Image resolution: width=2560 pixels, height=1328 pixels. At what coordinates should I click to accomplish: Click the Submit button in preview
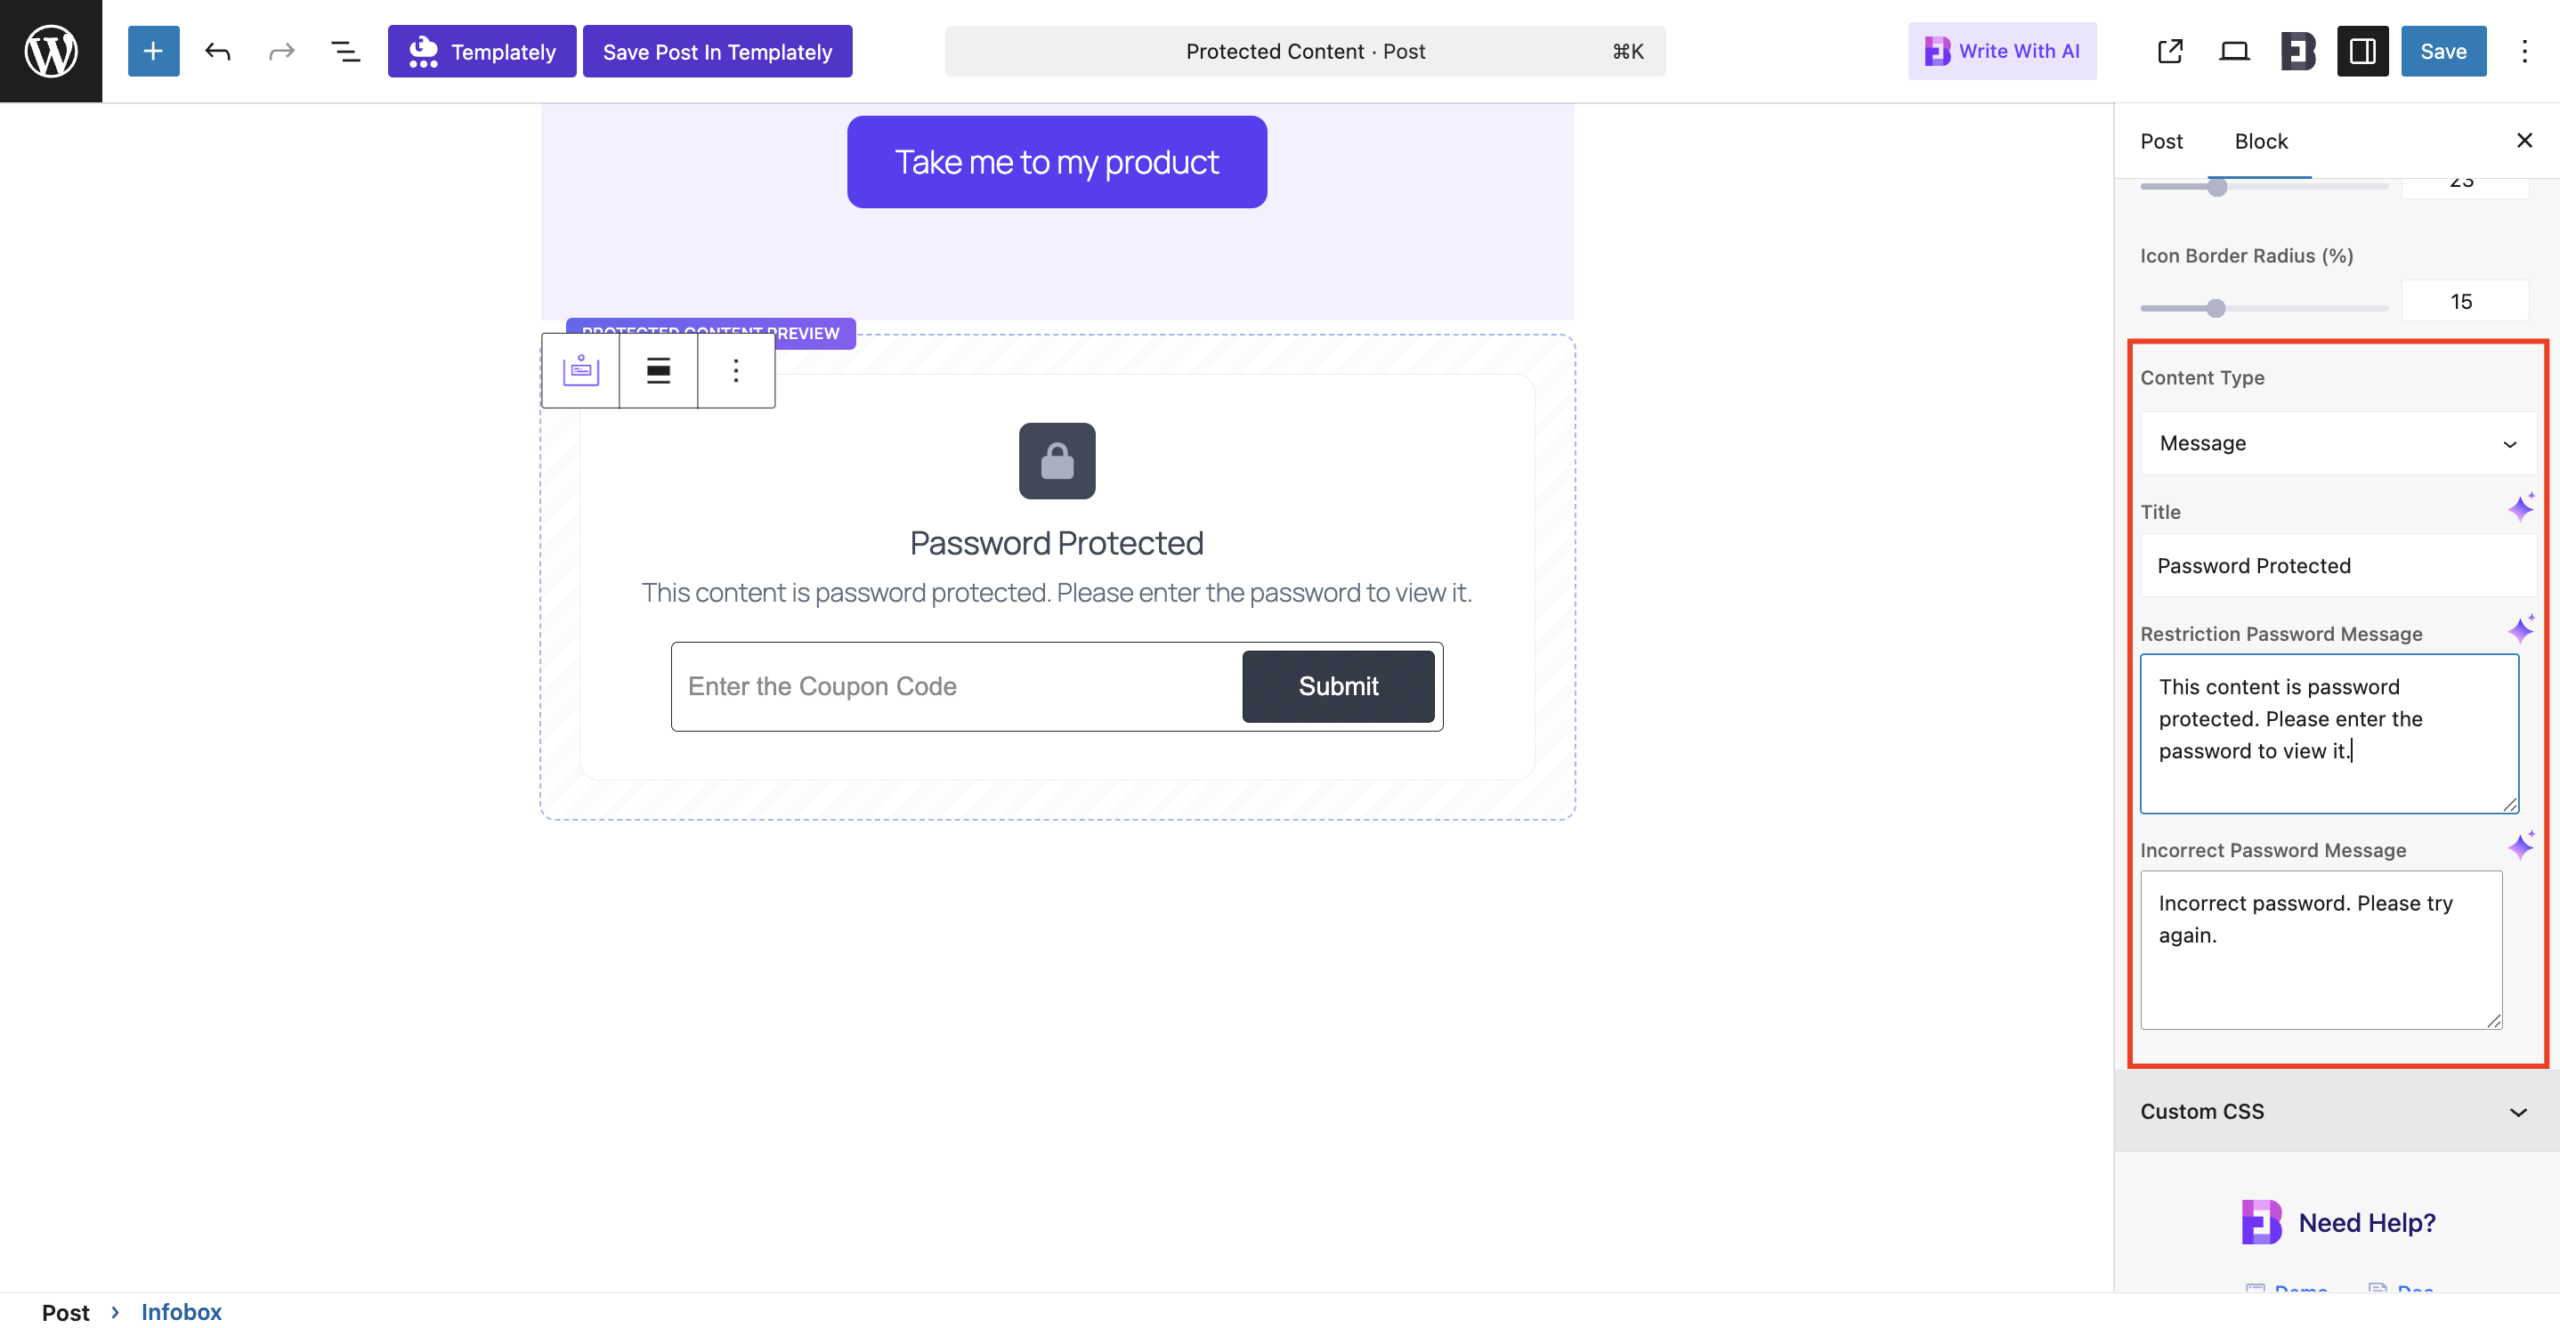tap(1338, 687)
